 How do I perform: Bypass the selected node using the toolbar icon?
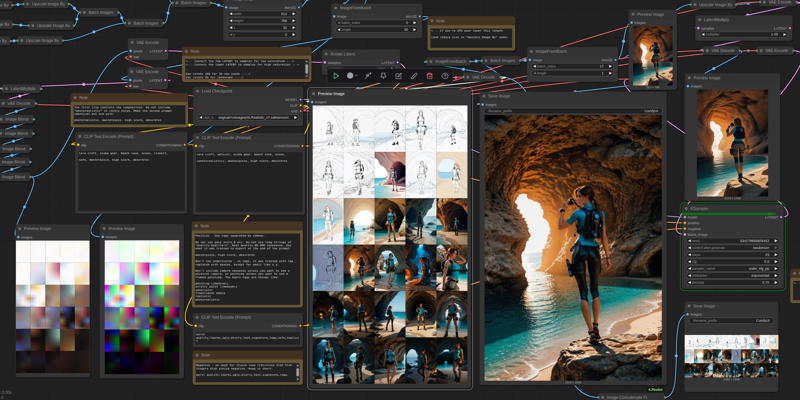(x=367, y=76)
